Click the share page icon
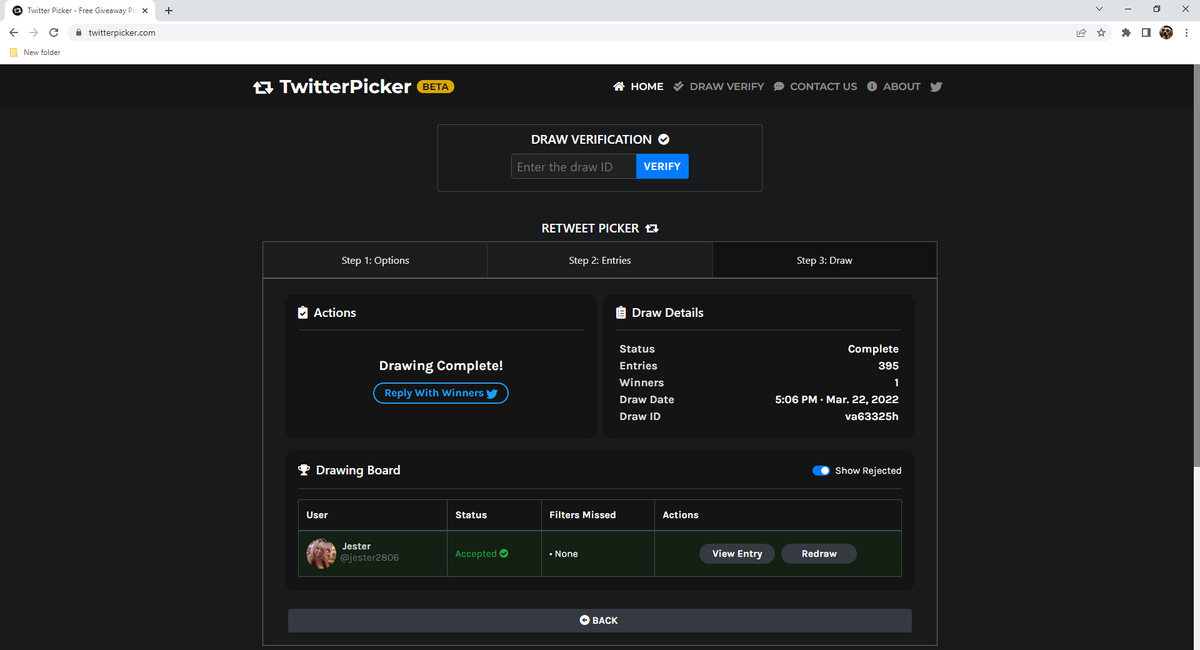Viewport: 1200px width, 650px height. (x=1081, y=32)
